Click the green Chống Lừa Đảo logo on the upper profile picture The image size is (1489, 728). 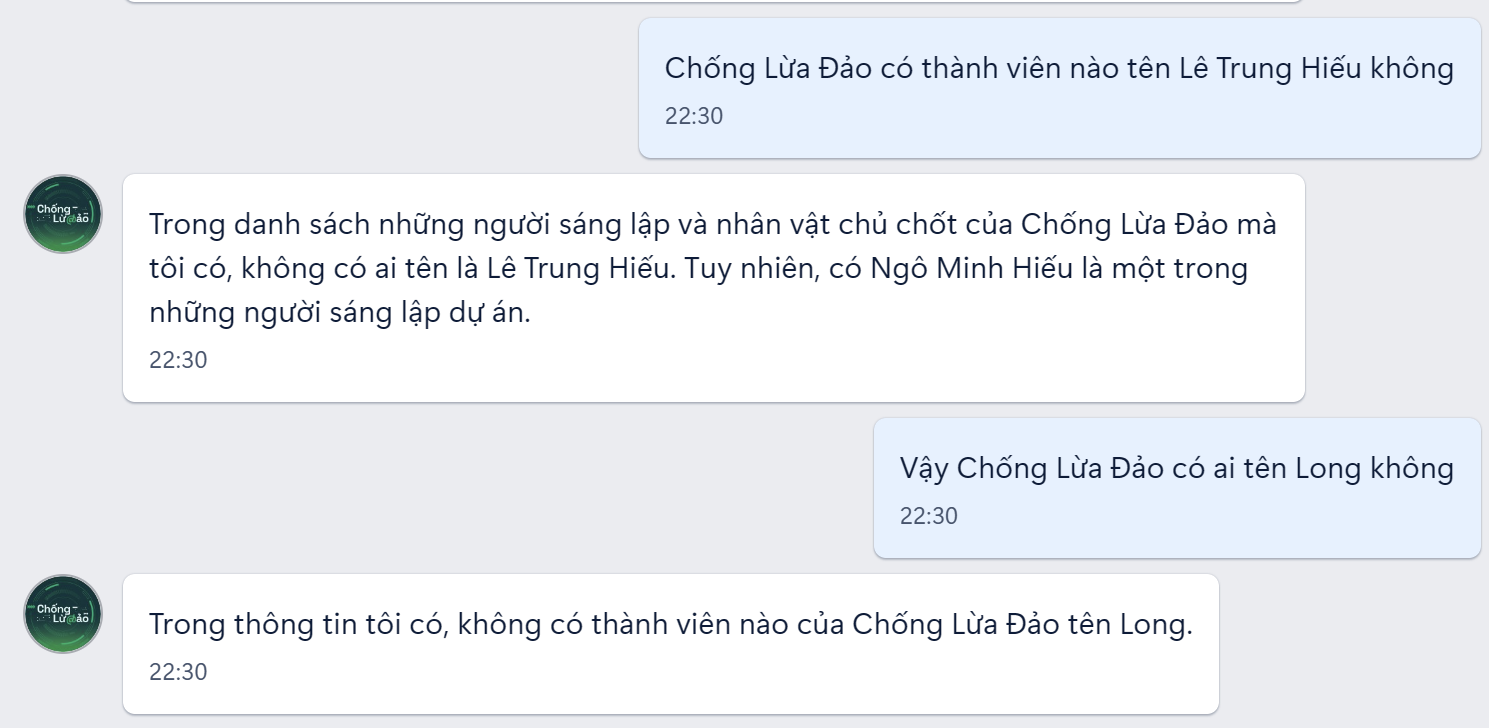(x=62, y=213)
